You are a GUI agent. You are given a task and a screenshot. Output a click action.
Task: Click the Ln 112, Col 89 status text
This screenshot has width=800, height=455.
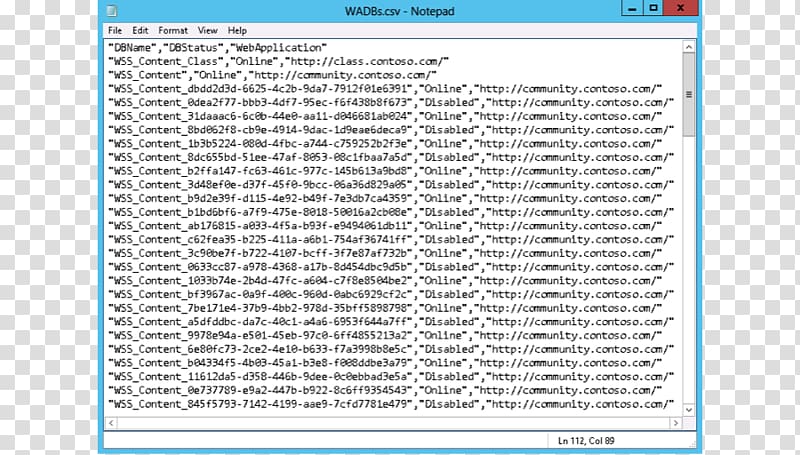pyautogui.click(x=586, y=441)
